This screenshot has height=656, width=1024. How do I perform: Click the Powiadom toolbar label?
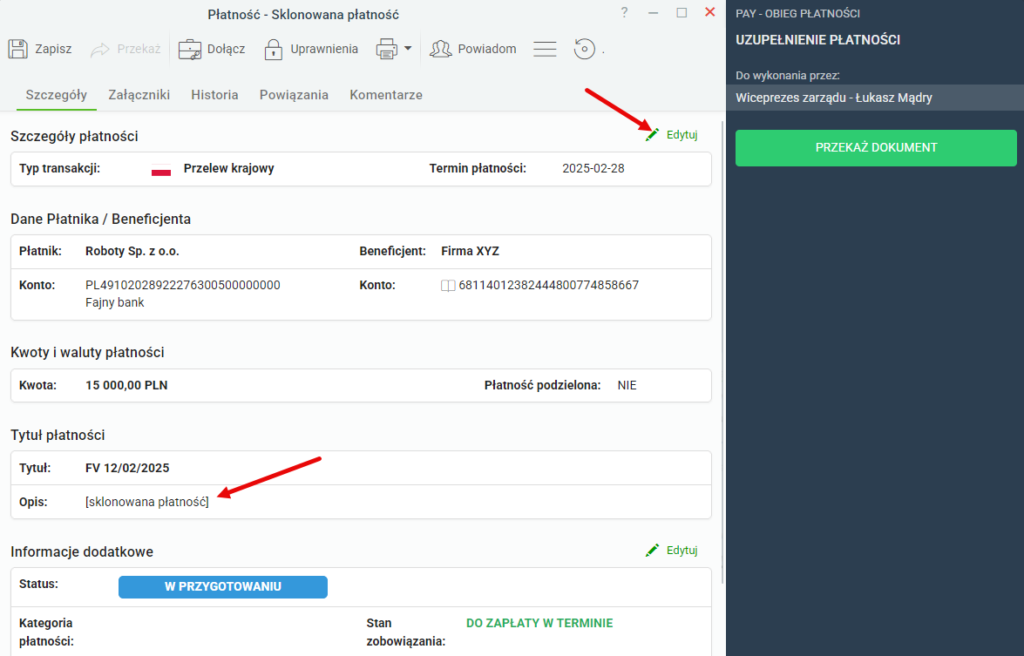(487, 49)
